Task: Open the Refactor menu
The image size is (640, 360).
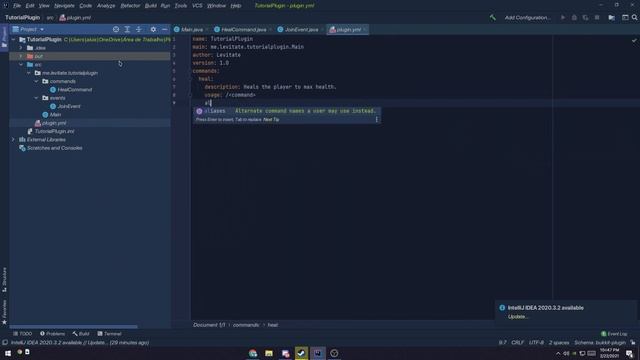Action: [x=130, y=6]
